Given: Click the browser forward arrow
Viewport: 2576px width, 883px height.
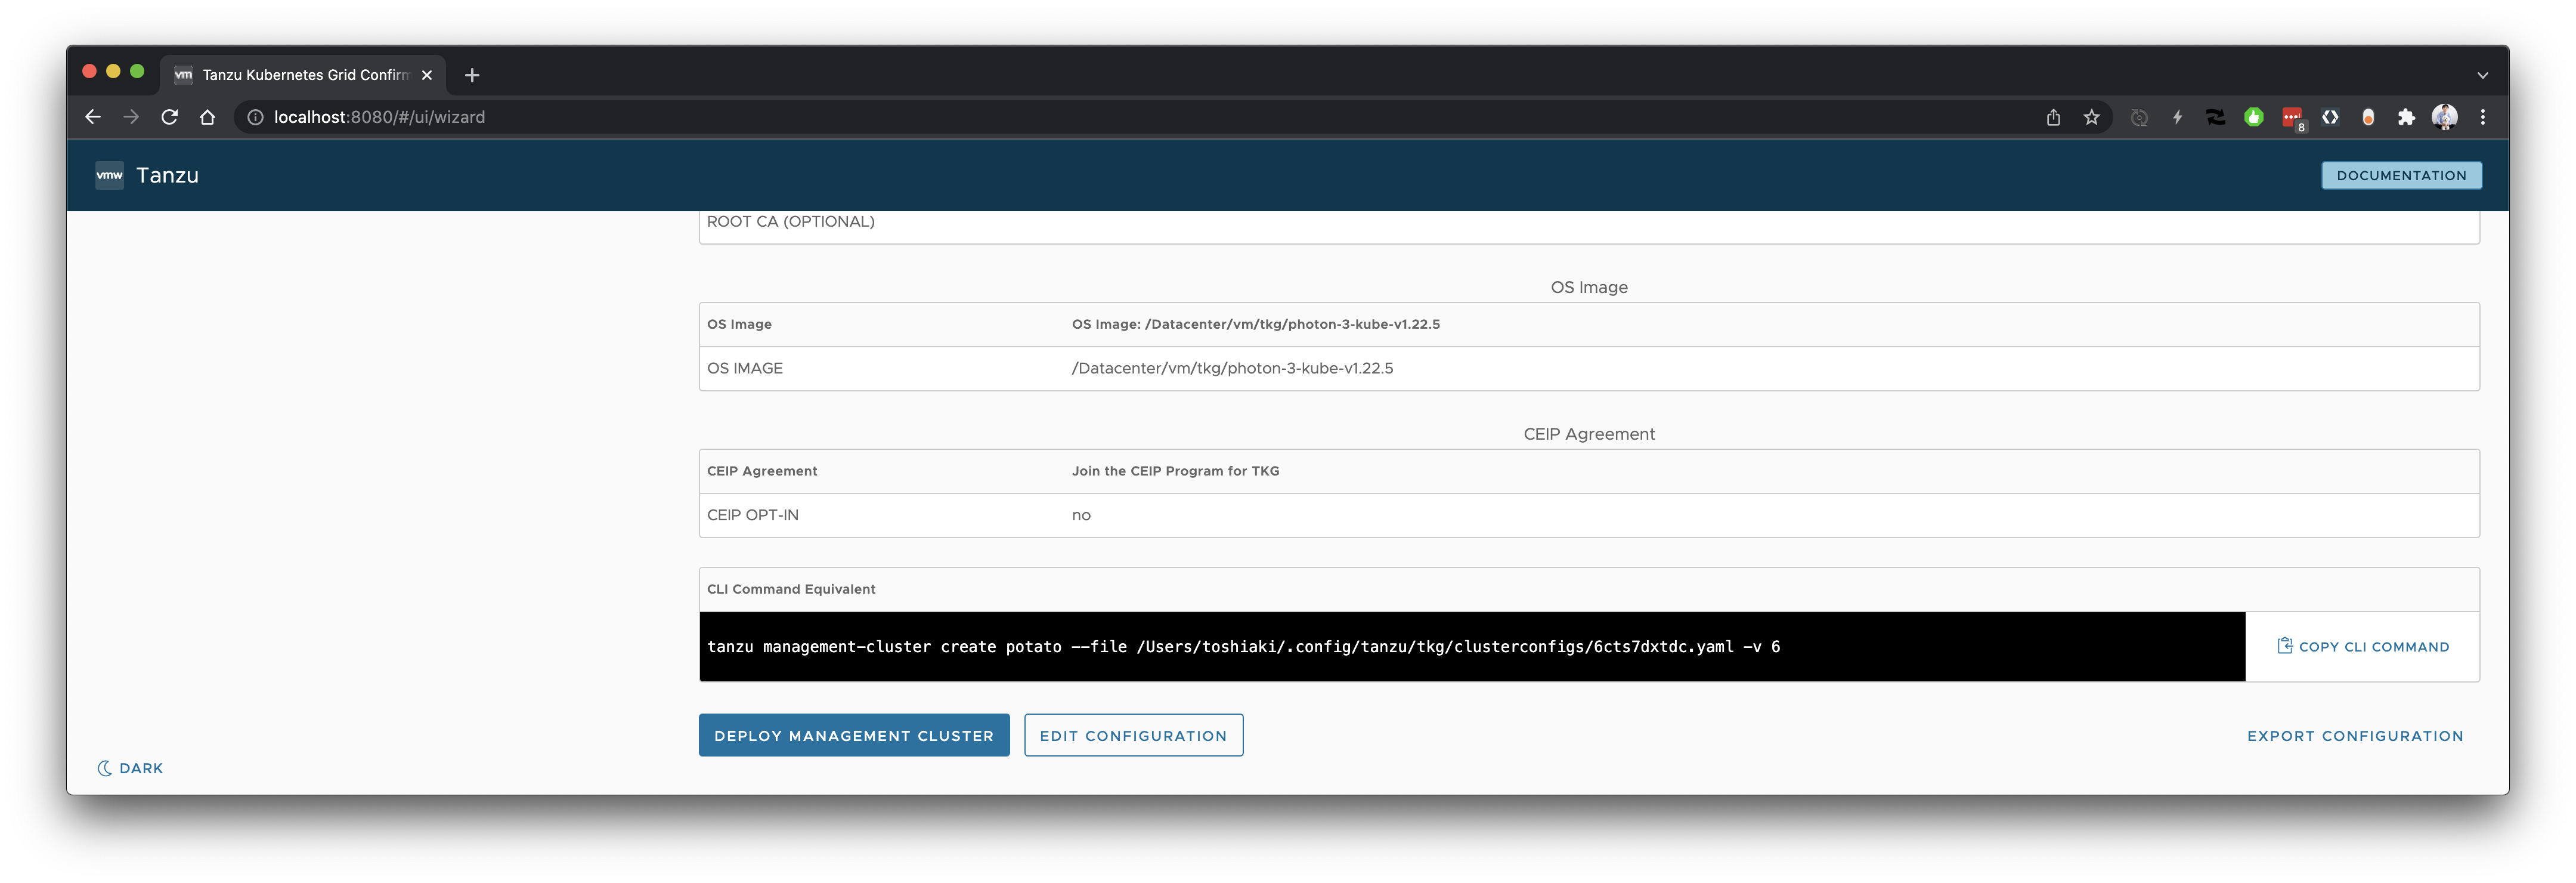Looking at the screenshot, I should pos(131,117).
